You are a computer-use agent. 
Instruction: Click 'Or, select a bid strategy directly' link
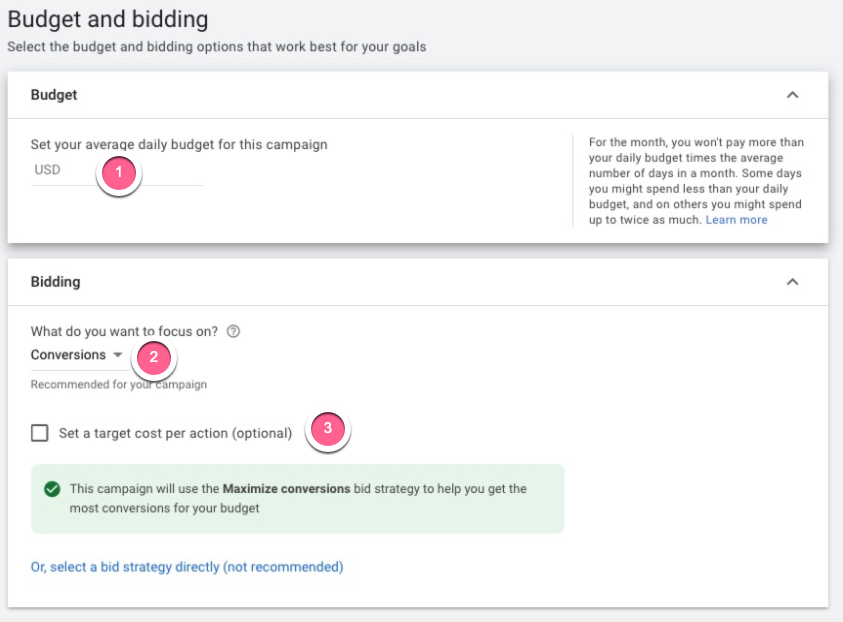(x=187, y=567)
